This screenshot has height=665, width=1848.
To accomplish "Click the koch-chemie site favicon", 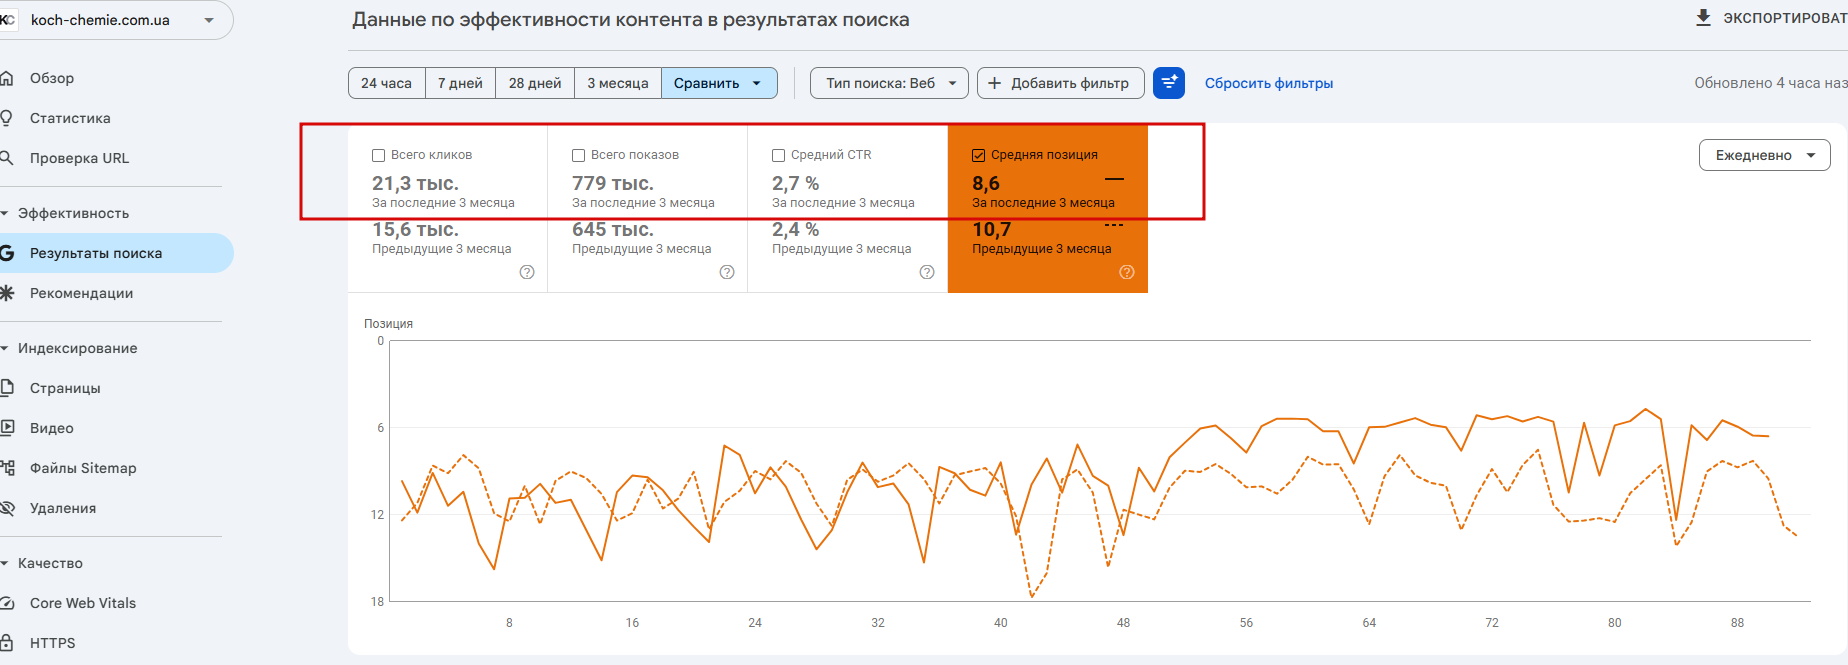I will pos(7,20).
